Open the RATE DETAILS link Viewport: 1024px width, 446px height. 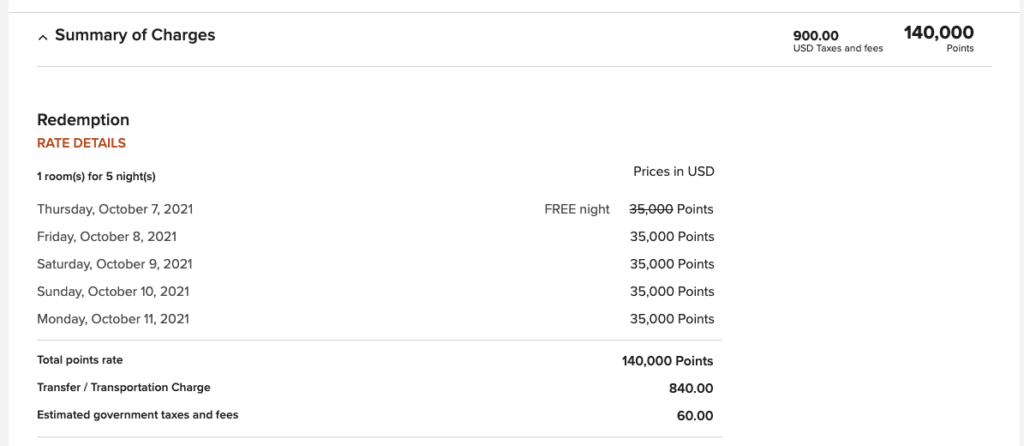pyautogui.click(x=82, y=143)
